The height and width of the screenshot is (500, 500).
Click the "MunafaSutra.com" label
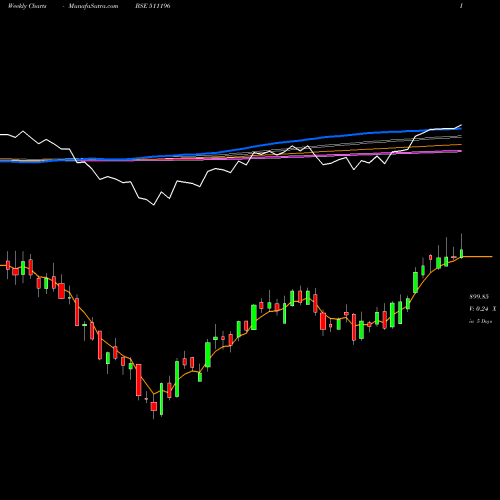[x=93, y=6]
